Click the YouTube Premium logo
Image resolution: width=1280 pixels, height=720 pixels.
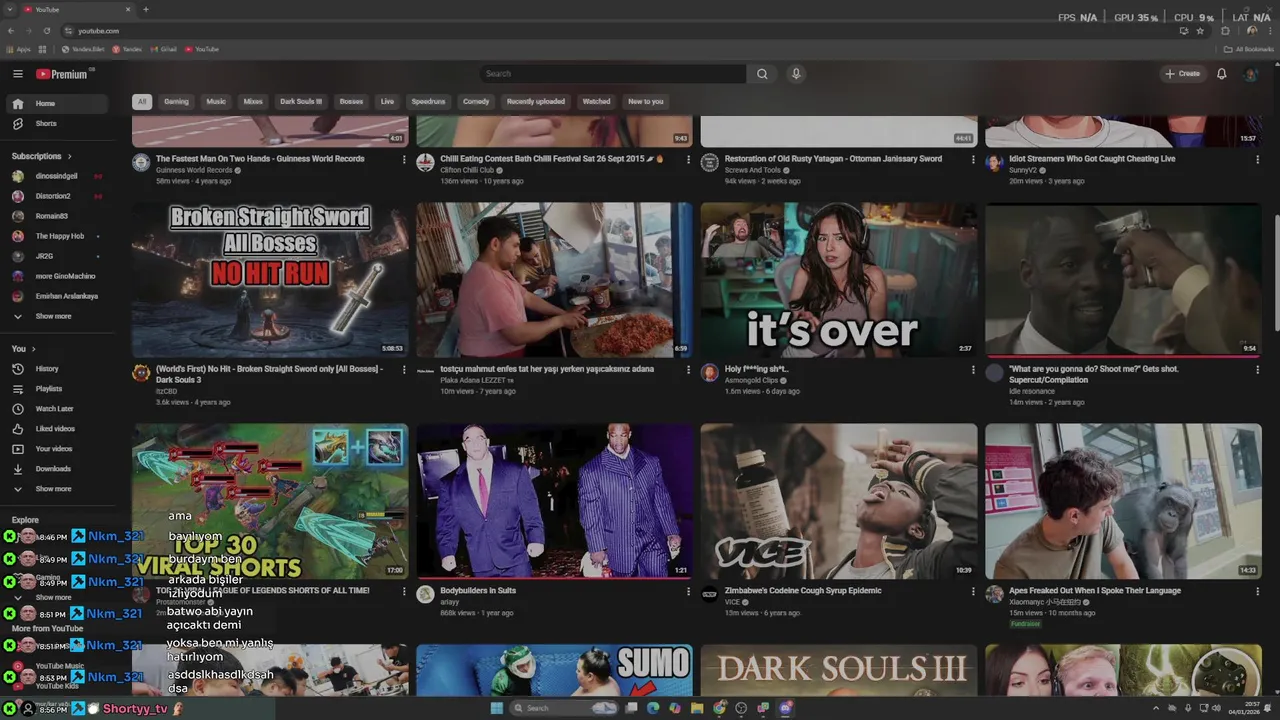(62, 74)
